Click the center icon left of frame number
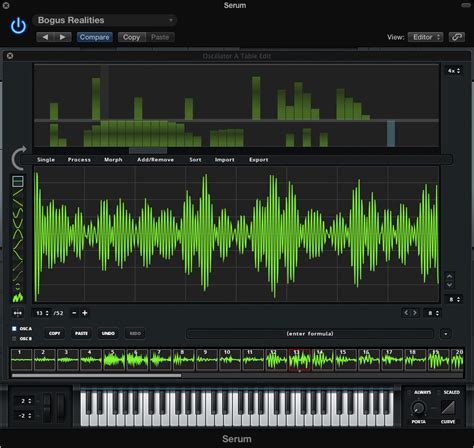Screen dimensions: 474x448 [x=18, y=313]
